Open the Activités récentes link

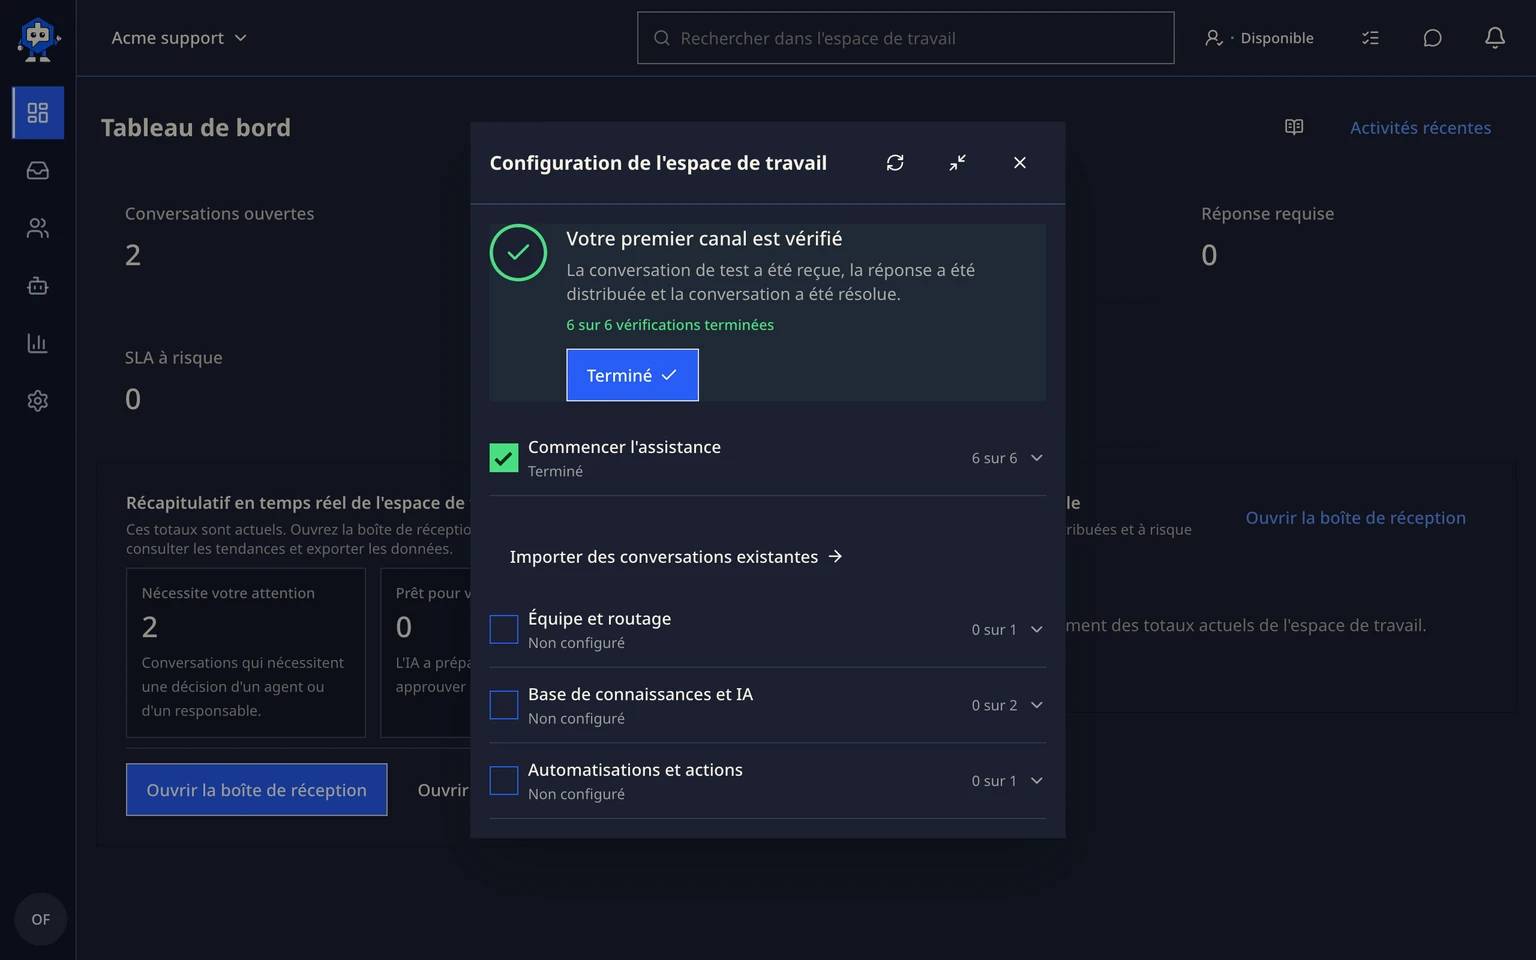pyautogui.click(x=1420, y=128)
